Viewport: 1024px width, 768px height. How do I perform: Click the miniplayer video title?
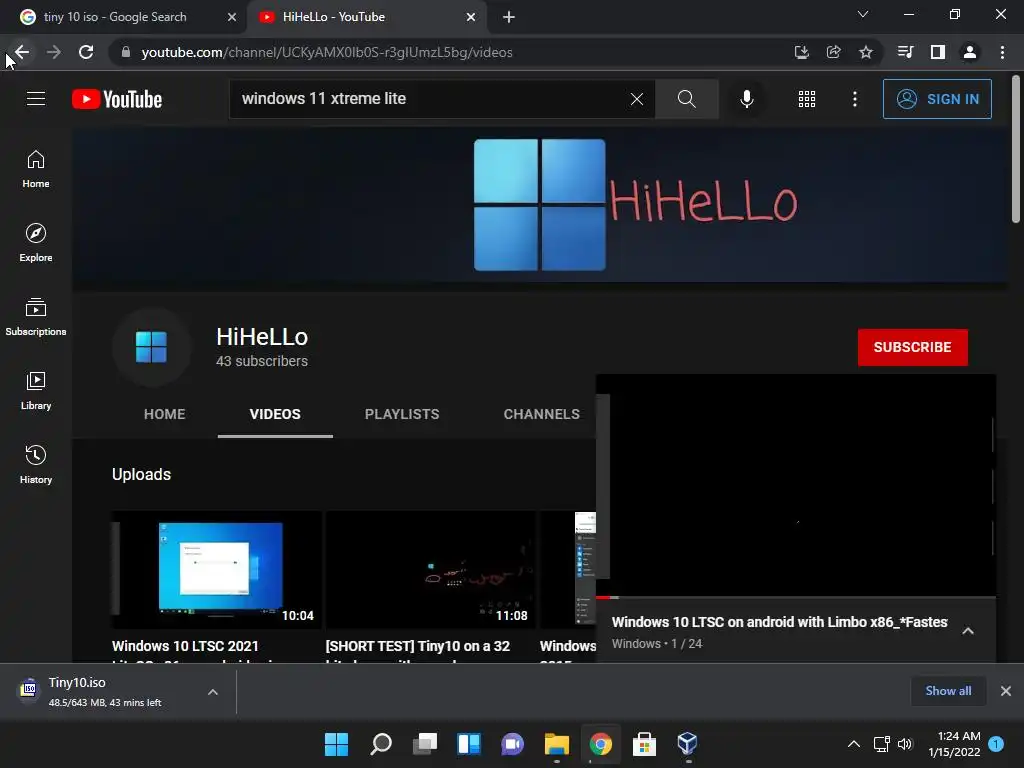pyautogui.click(x=780, y=622)
